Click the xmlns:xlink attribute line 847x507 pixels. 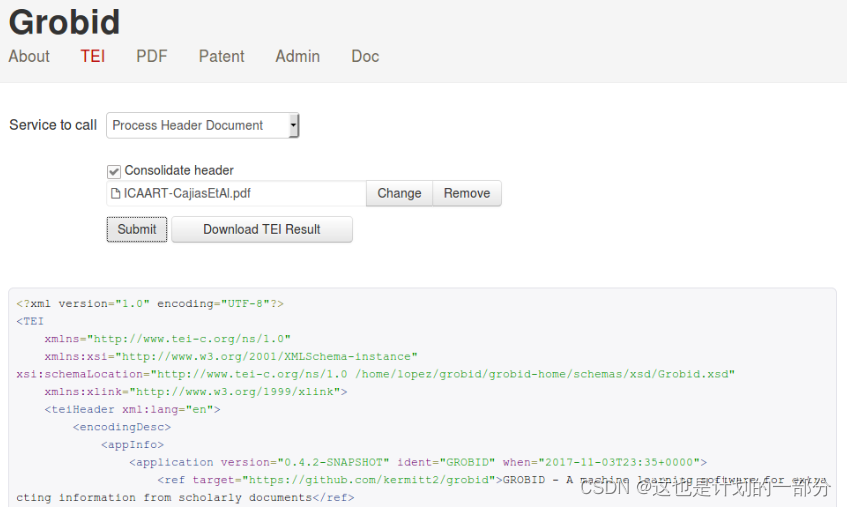(196, 391)
